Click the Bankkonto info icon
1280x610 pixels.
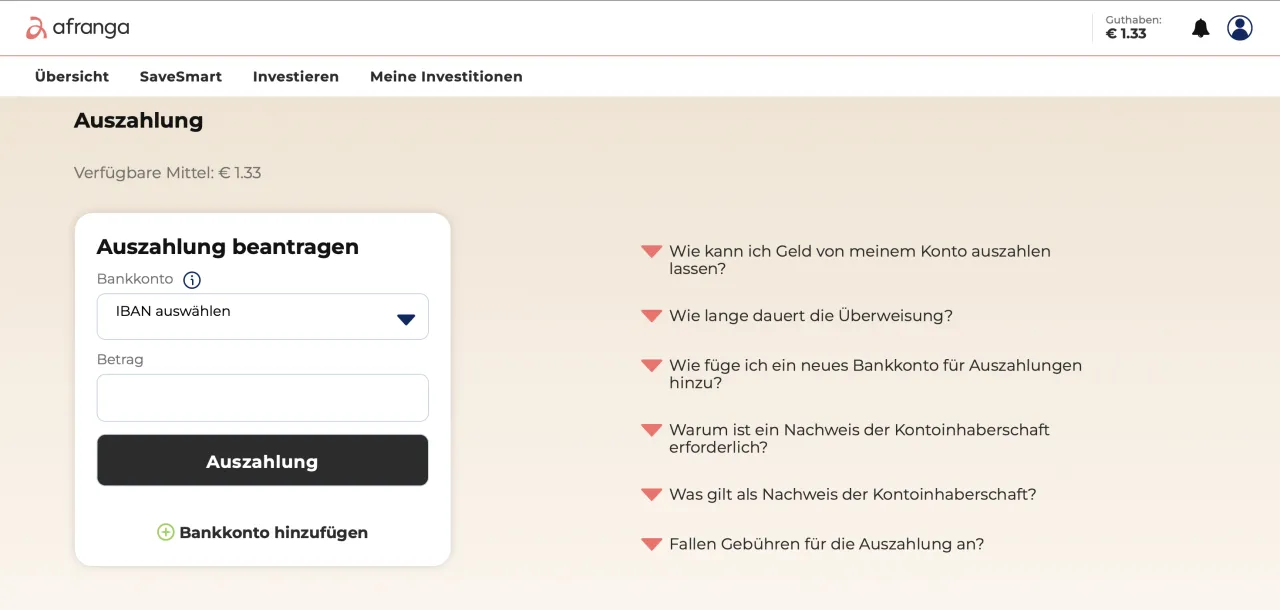(192, 280)
